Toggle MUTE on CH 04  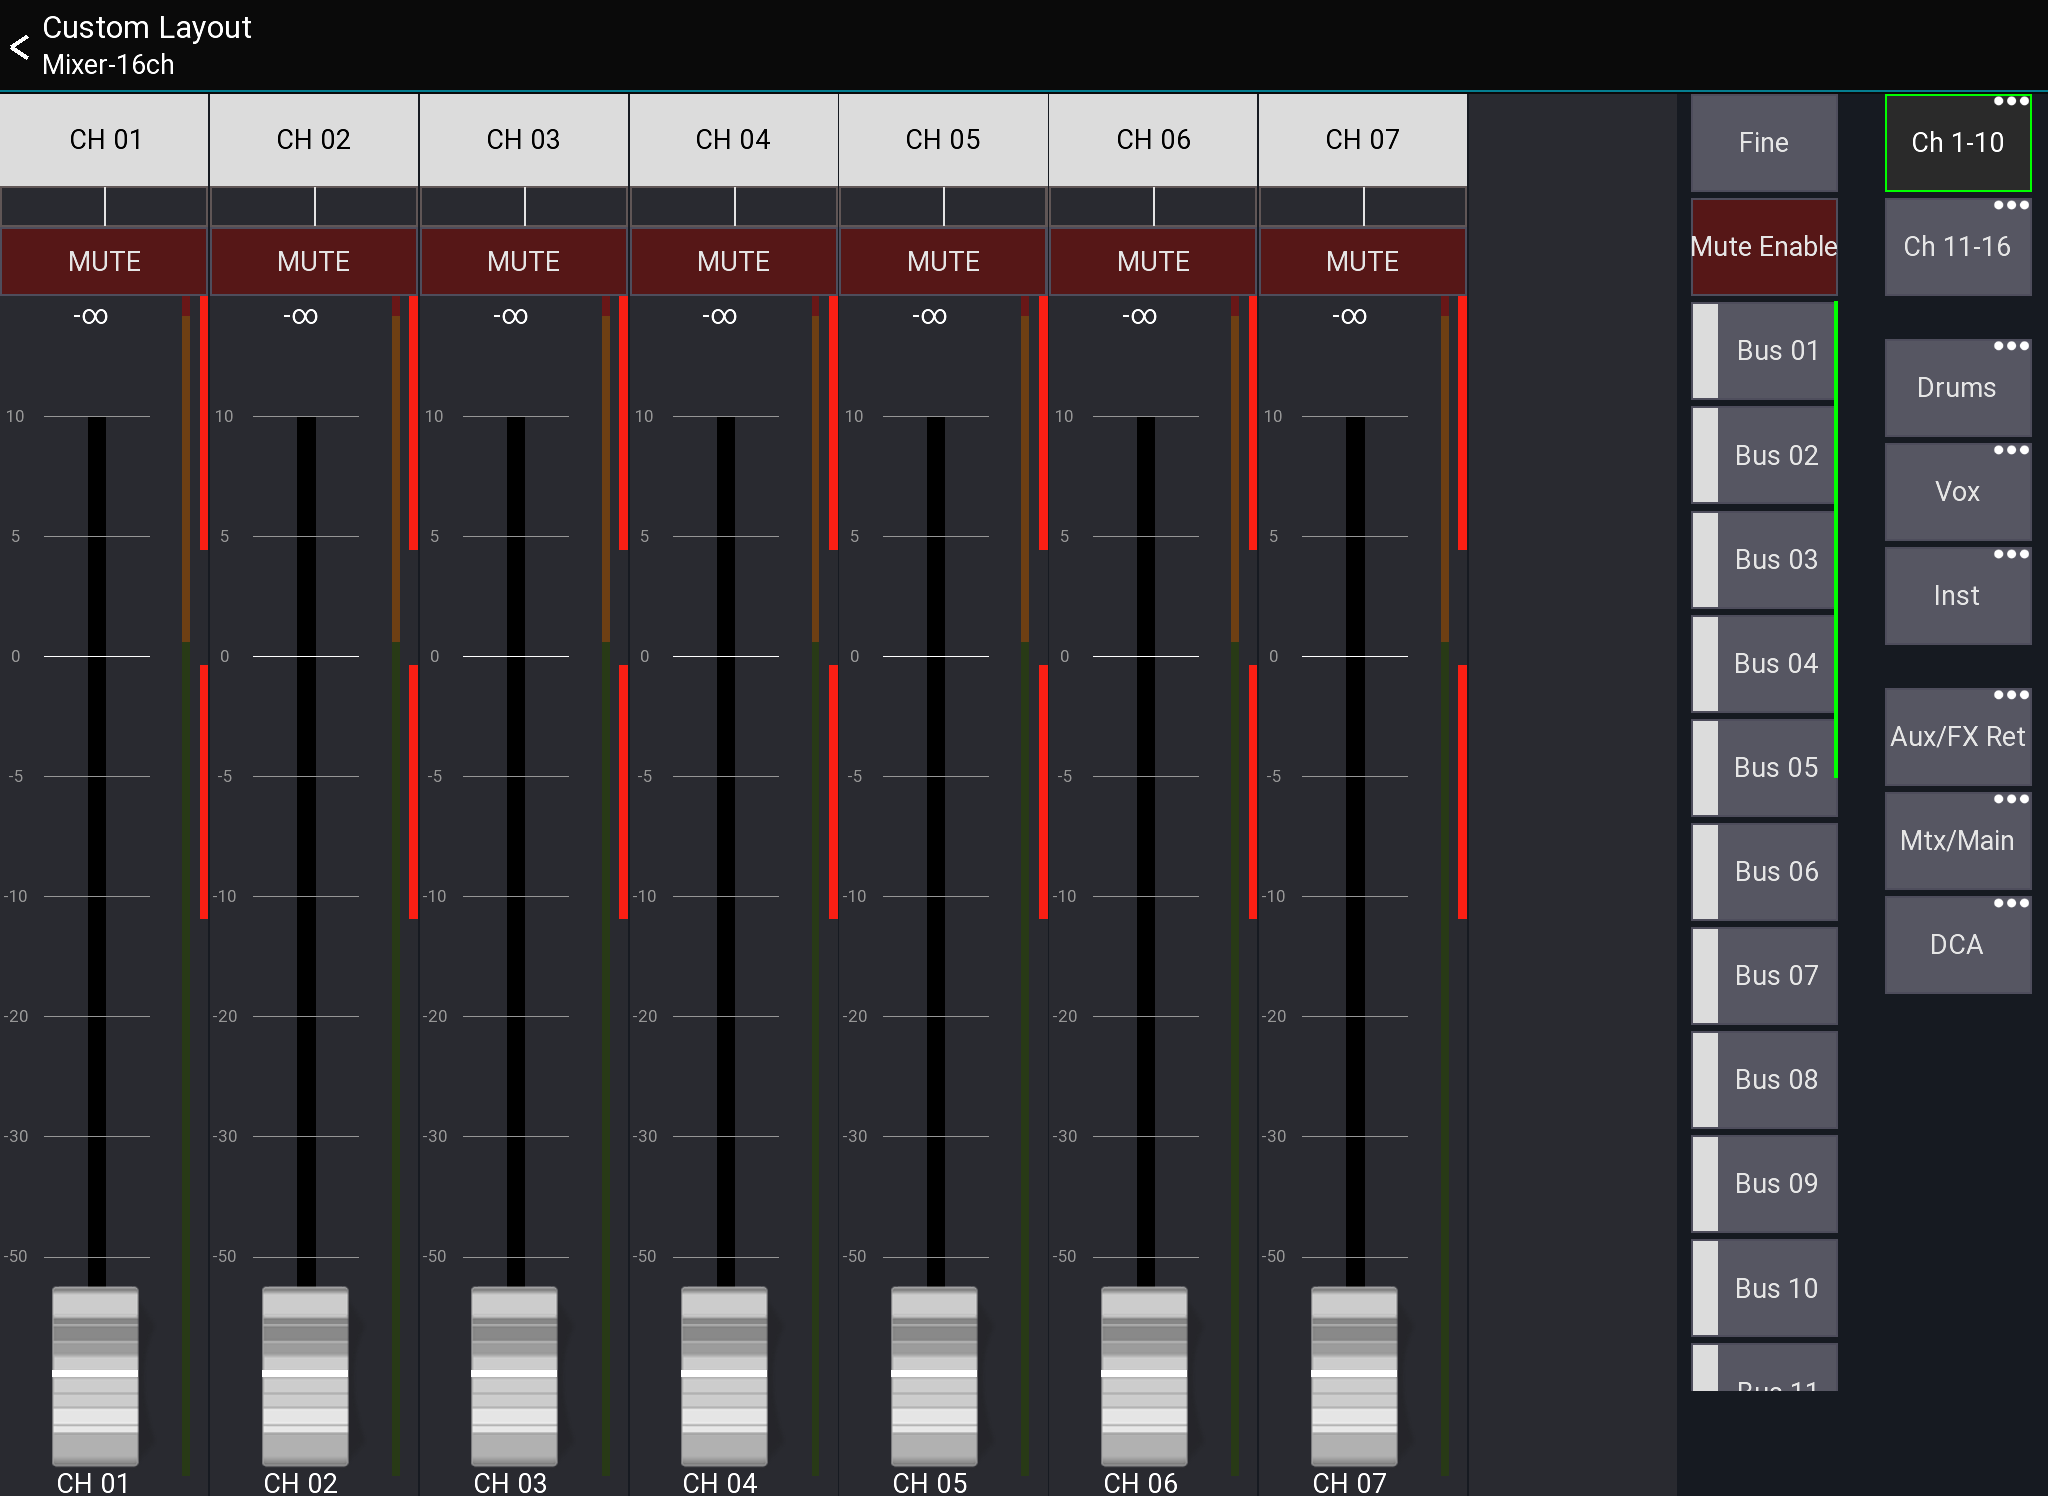(x=733, y=261)
